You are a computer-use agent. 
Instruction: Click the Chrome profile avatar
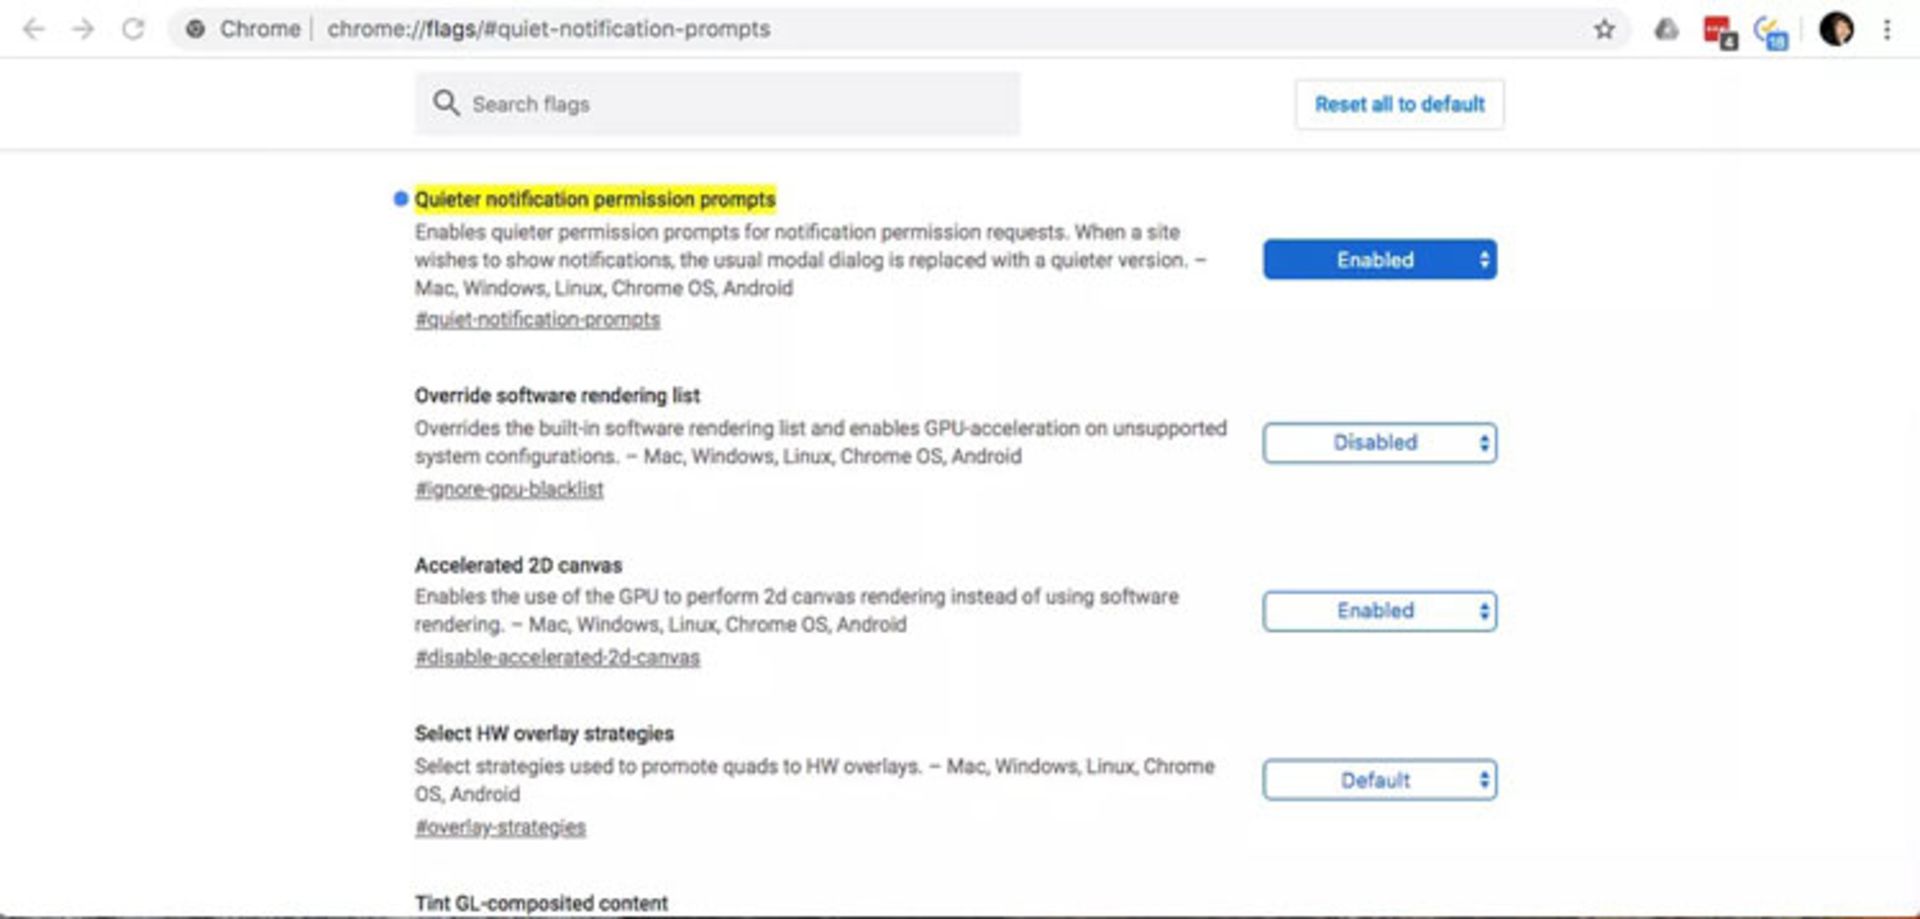pos(1836,29)
